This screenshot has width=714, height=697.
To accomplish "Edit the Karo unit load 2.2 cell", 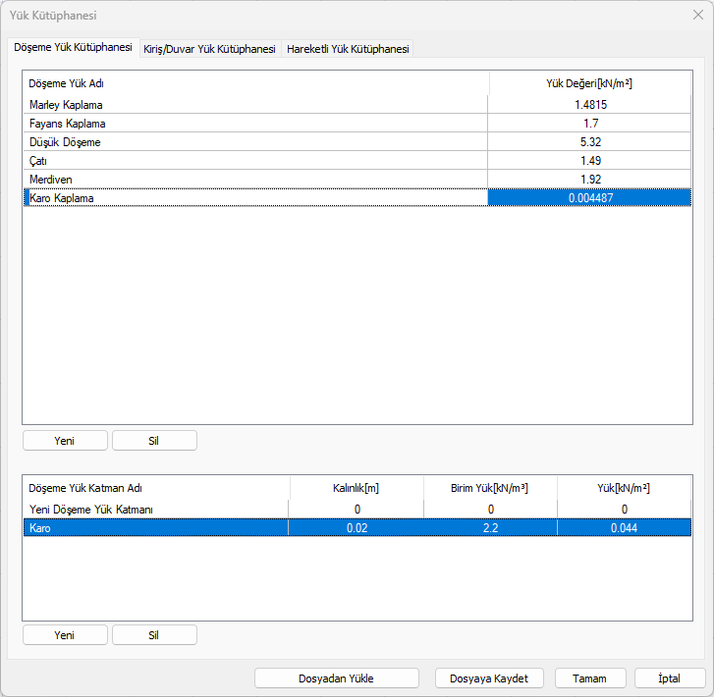I will point(489,528).
